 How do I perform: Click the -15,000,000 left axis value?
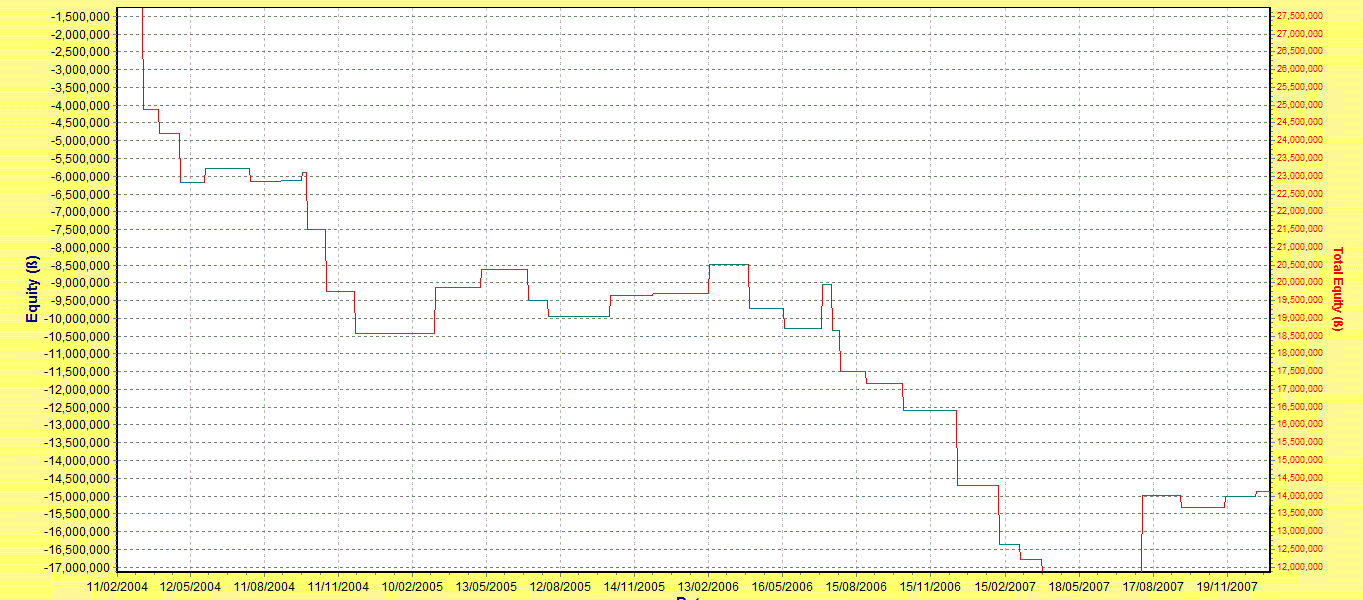pyautogui.click(x=78, y=496)
